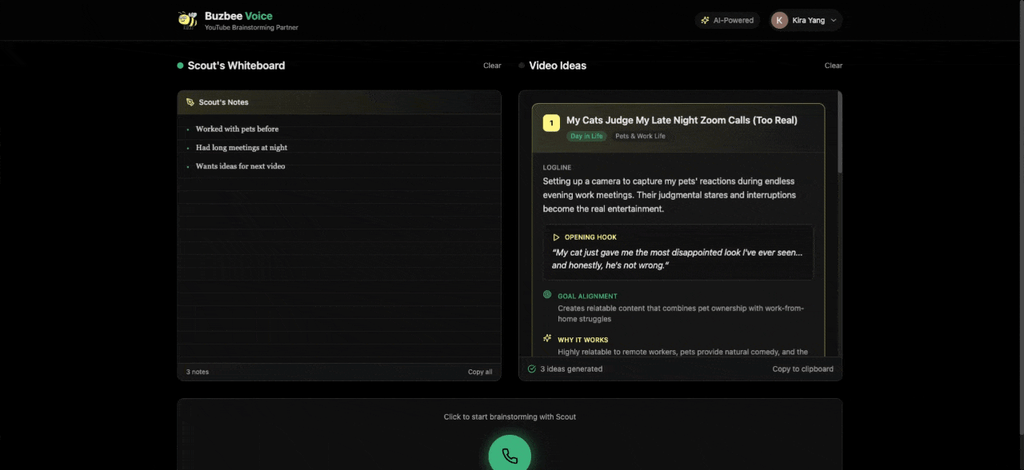Click the Buzbee bee logo icon
The image size is (1024, 470).
(x=187, y=20)
